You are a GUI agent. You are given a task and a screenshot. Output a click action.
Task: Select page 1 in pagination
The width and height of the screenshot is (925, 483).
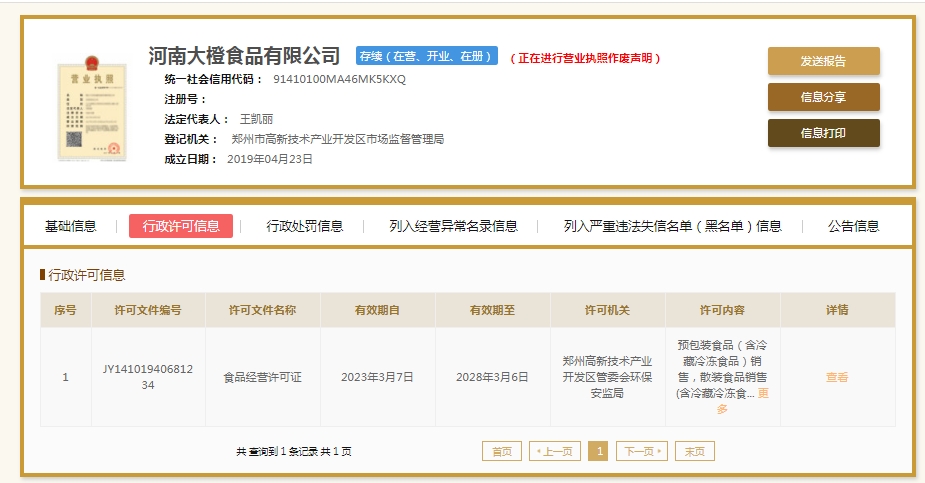[x=599, y=451]
